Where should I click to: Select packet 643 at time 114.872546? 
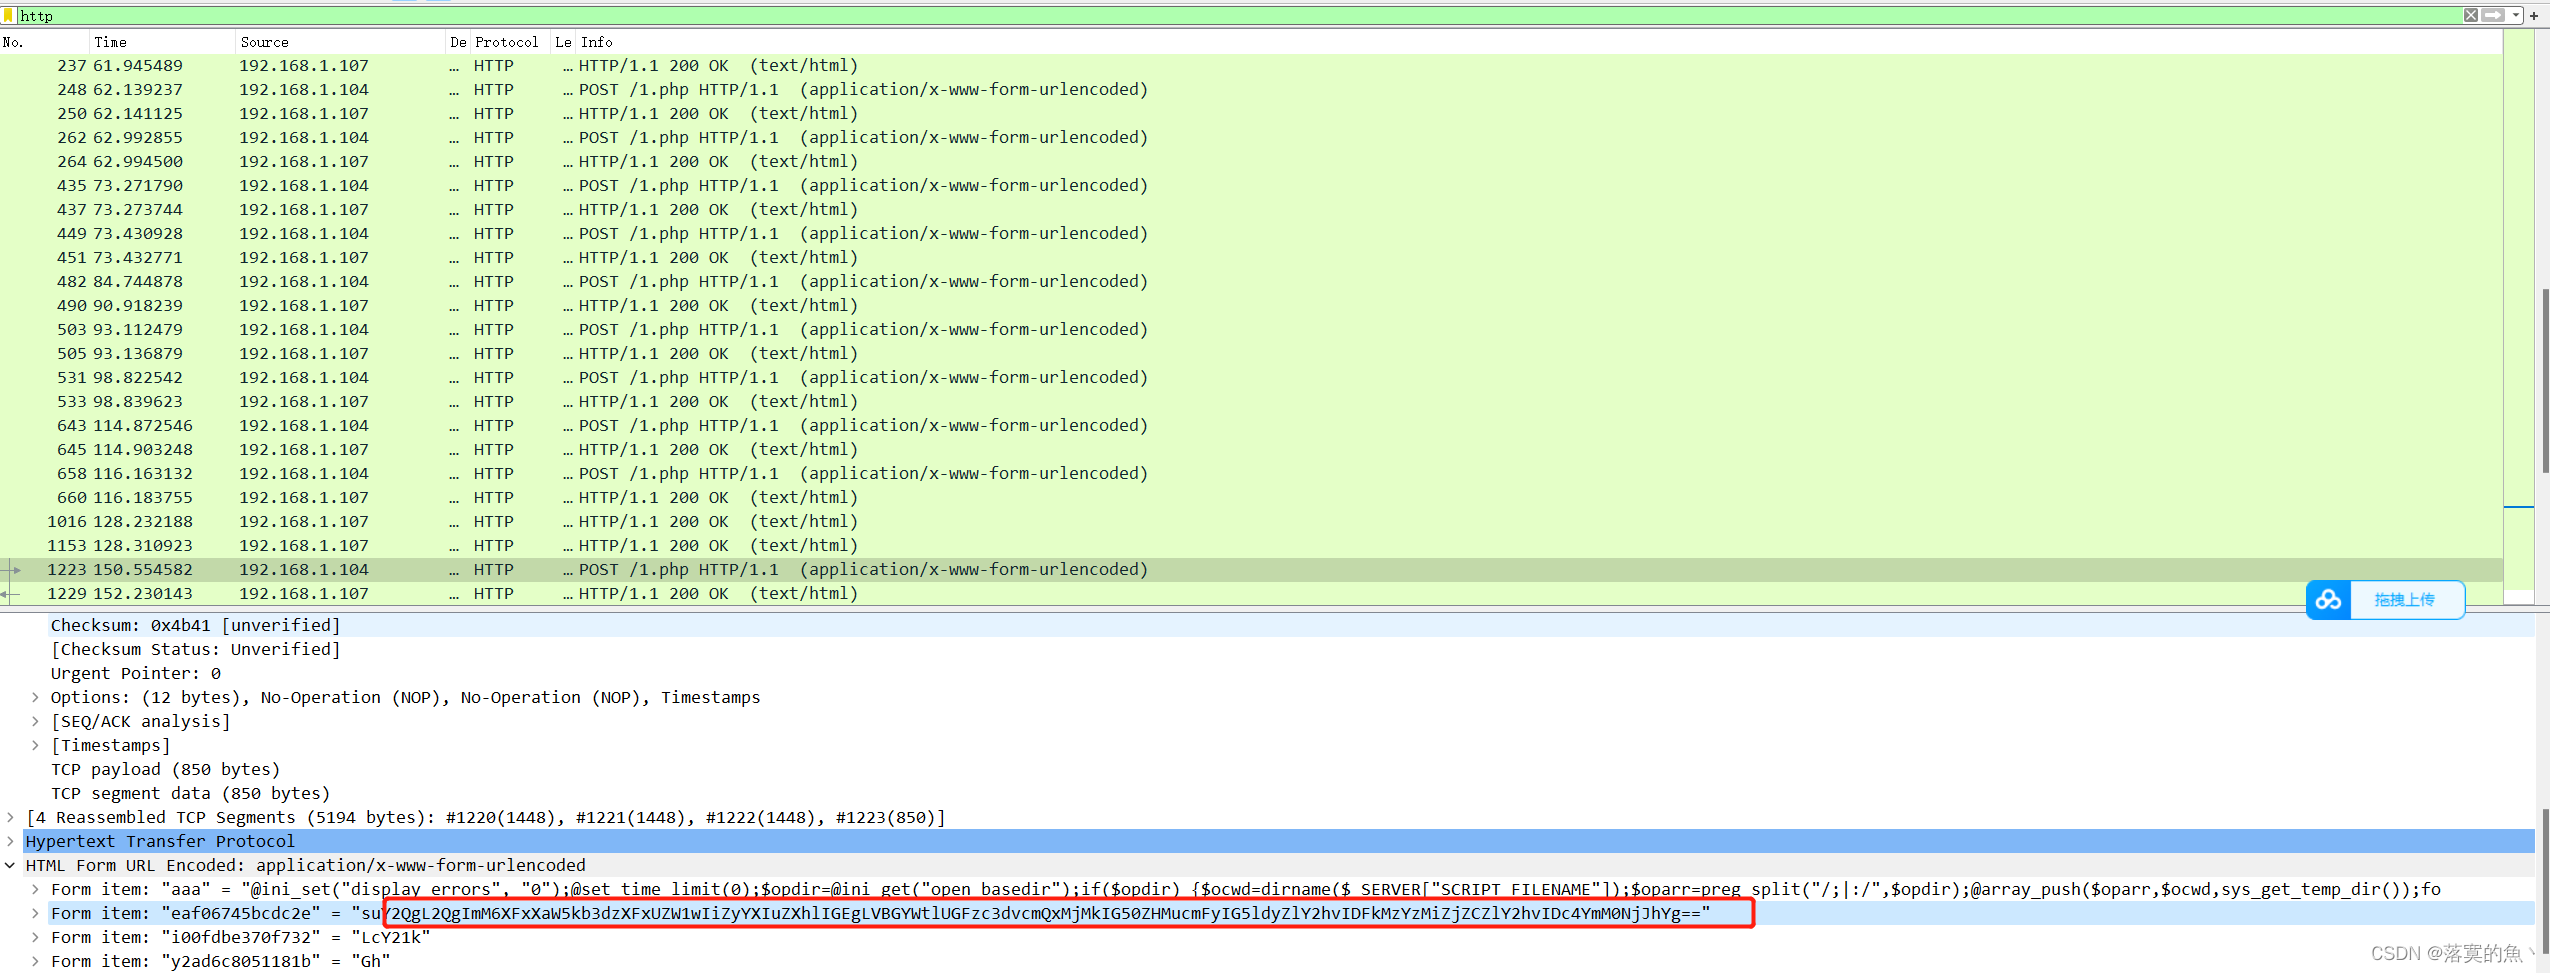click(x=1251, y=425)
